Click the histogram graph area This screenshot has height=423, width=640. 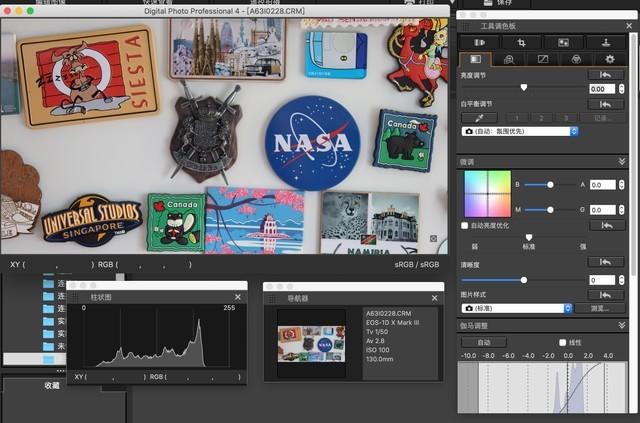tap(156, 338)
